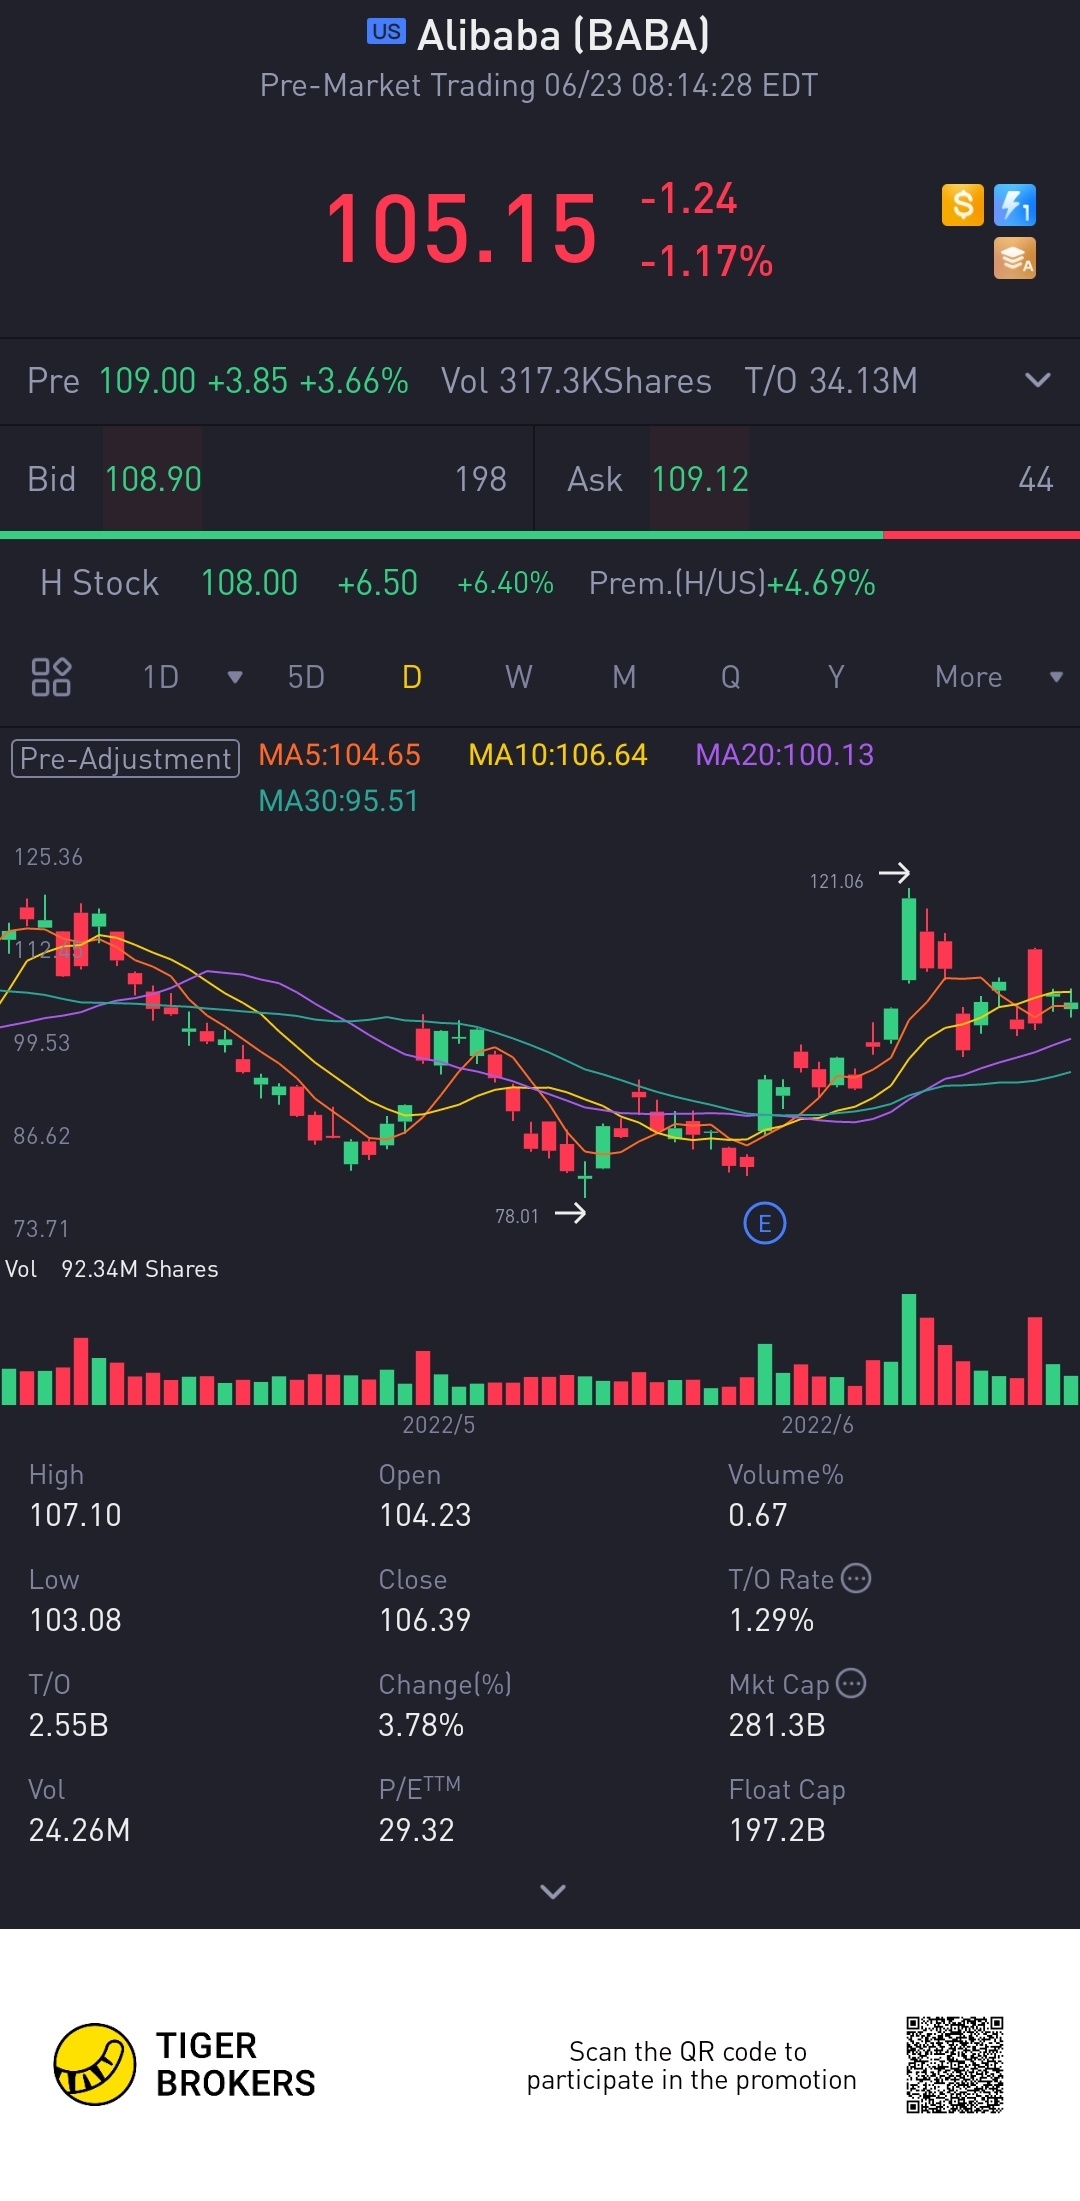
Task: Tap the P/E TTM value 29.32
Action: pyautogui.click(x=417, y=1830)
